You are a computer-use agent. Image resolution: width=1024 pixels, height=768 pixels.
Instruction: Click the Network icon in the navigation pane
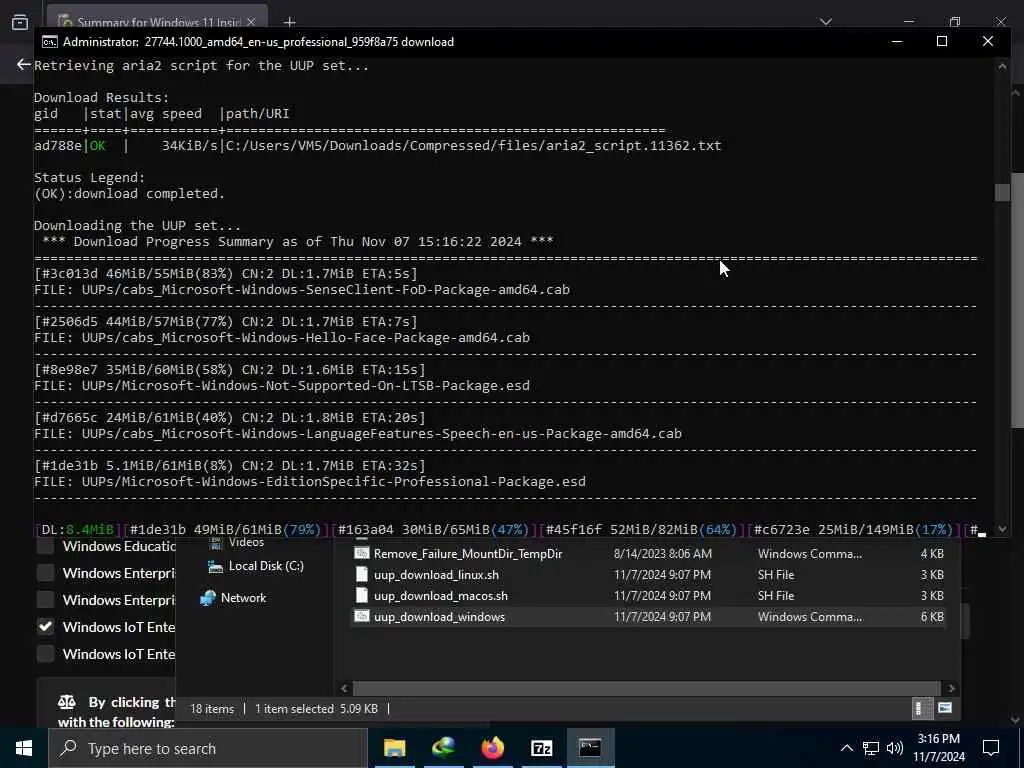[x=208, y=598]
